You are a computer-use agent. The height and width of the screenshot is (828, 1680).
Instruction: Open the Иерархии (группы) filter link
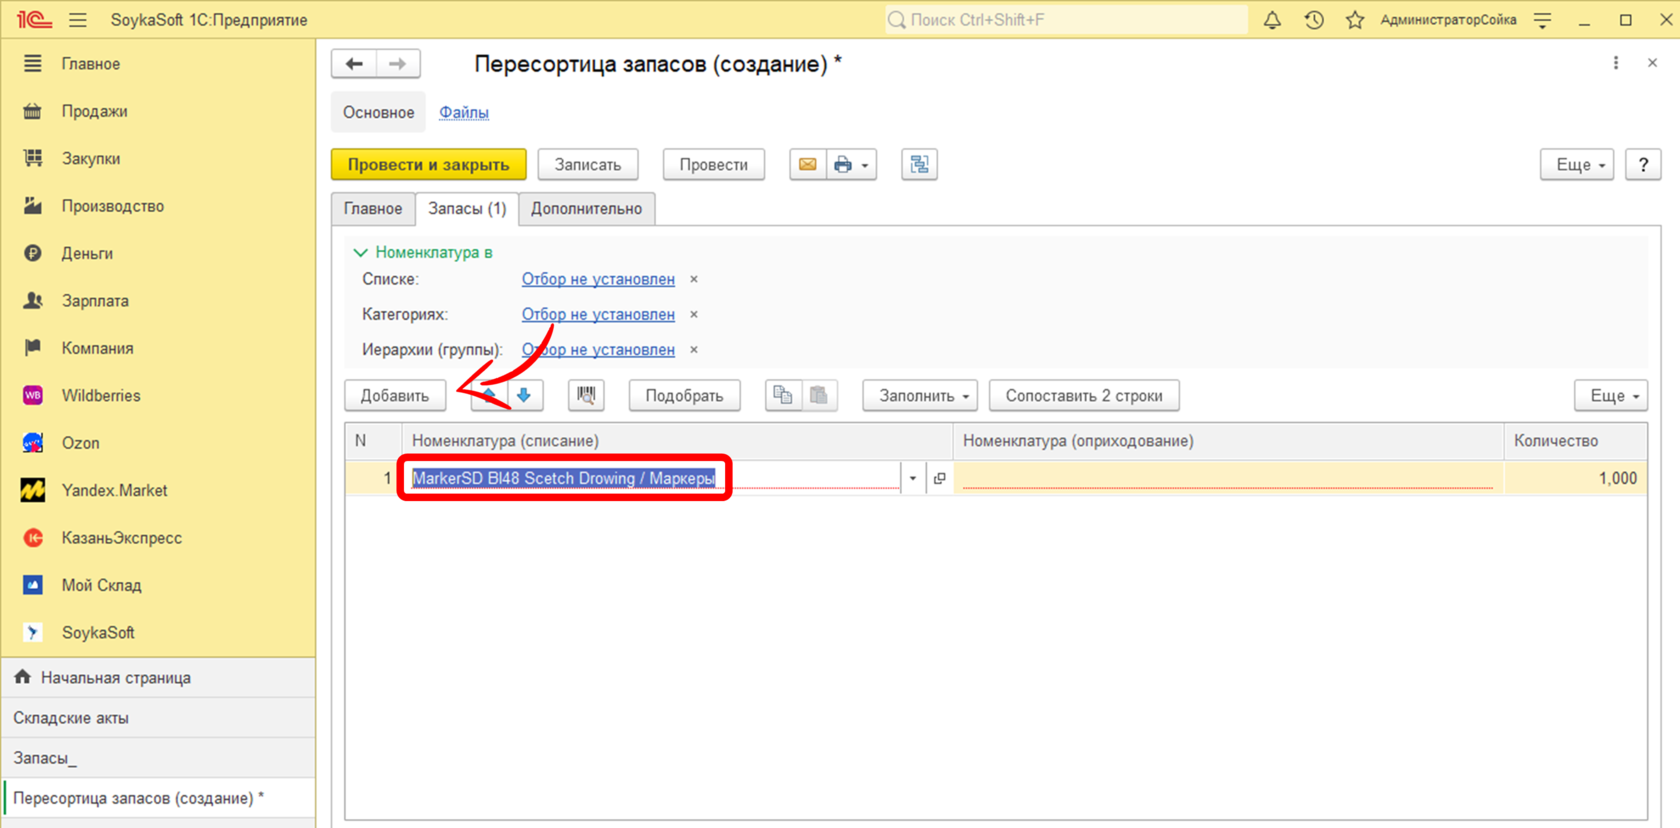tap(598, 350)
